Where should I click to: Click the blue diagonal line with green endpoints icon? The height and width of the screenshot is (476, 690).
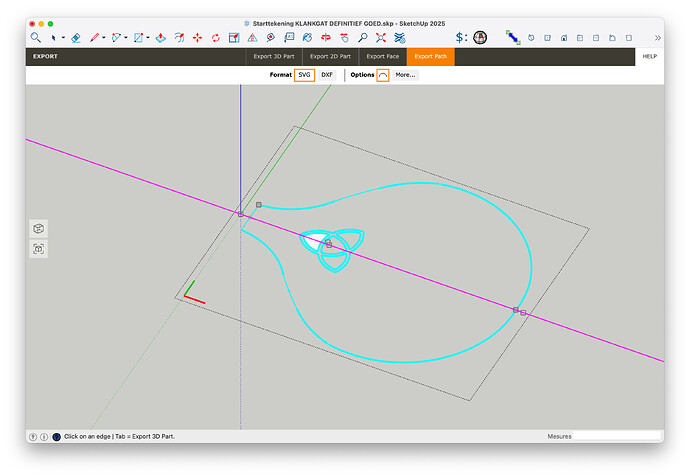point(513,37)
